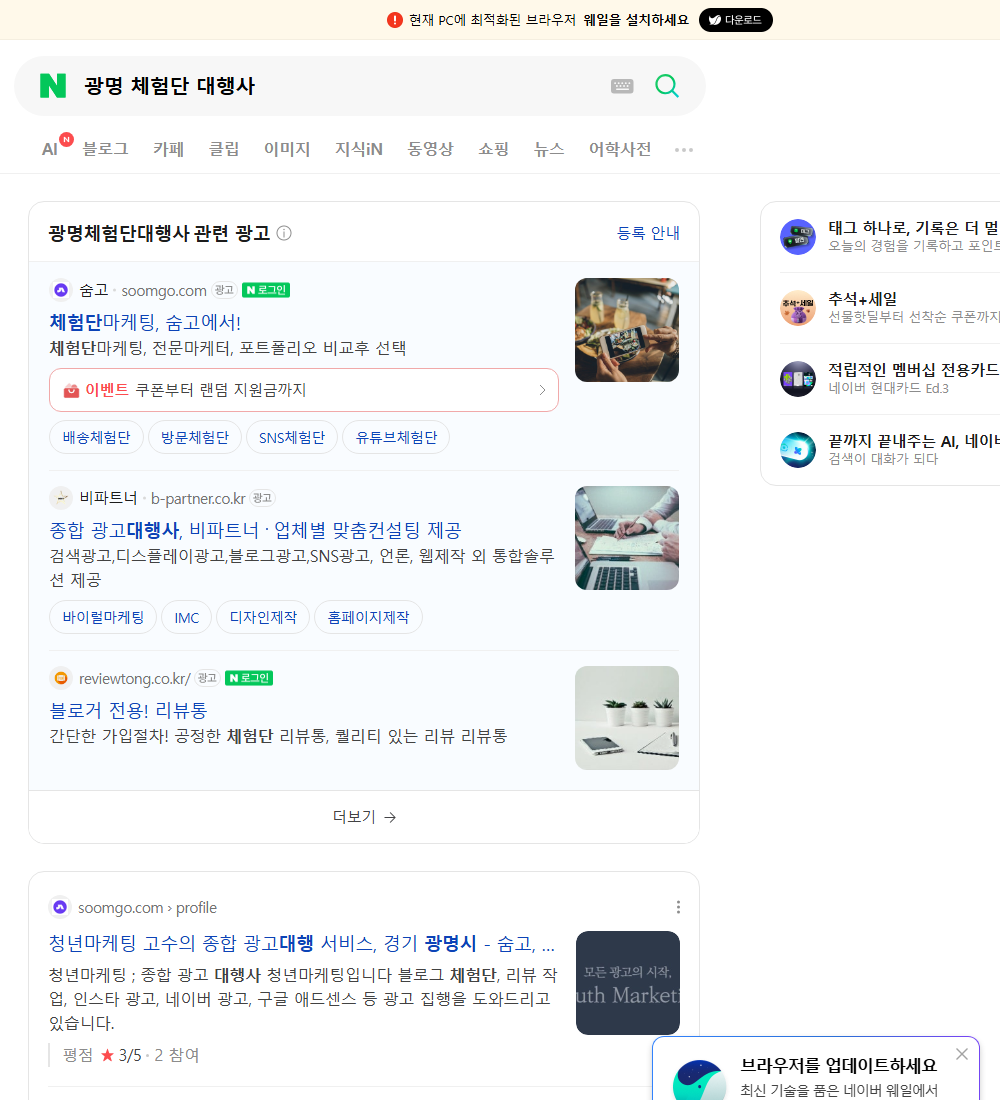The height and width of the screenshot is (1100, 1000).
Task: Click the 태그 하나로 promo round icon
Action: tap(798, 236)
